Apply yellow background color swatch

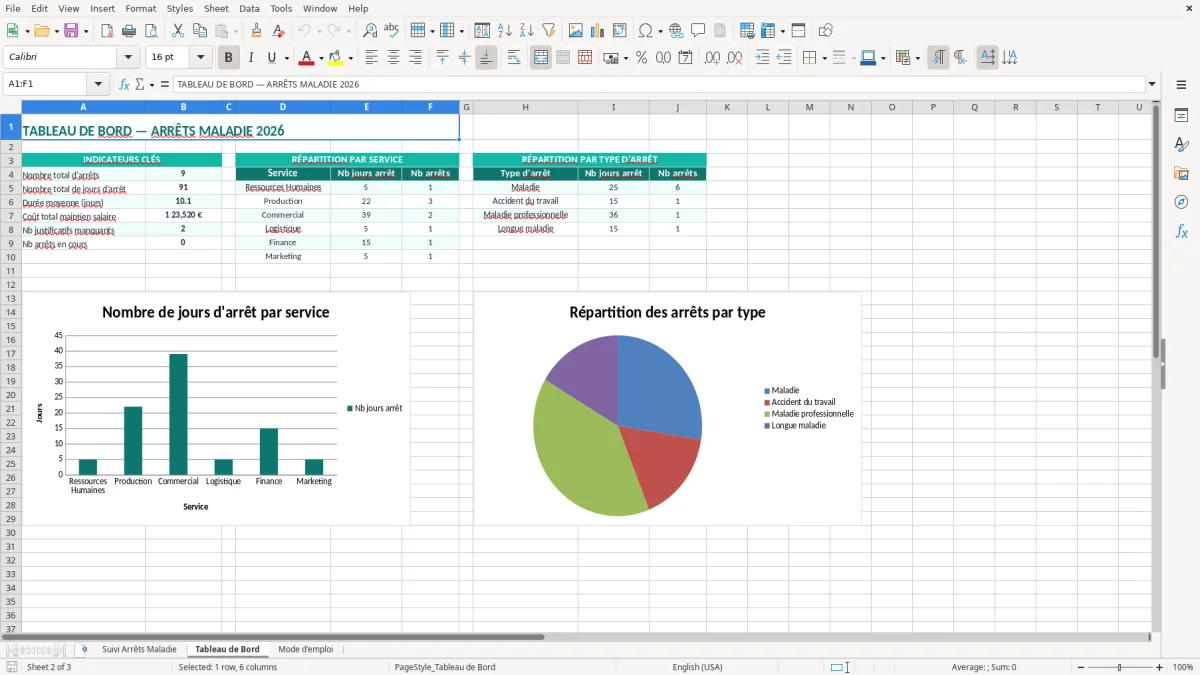pos(336,58)
